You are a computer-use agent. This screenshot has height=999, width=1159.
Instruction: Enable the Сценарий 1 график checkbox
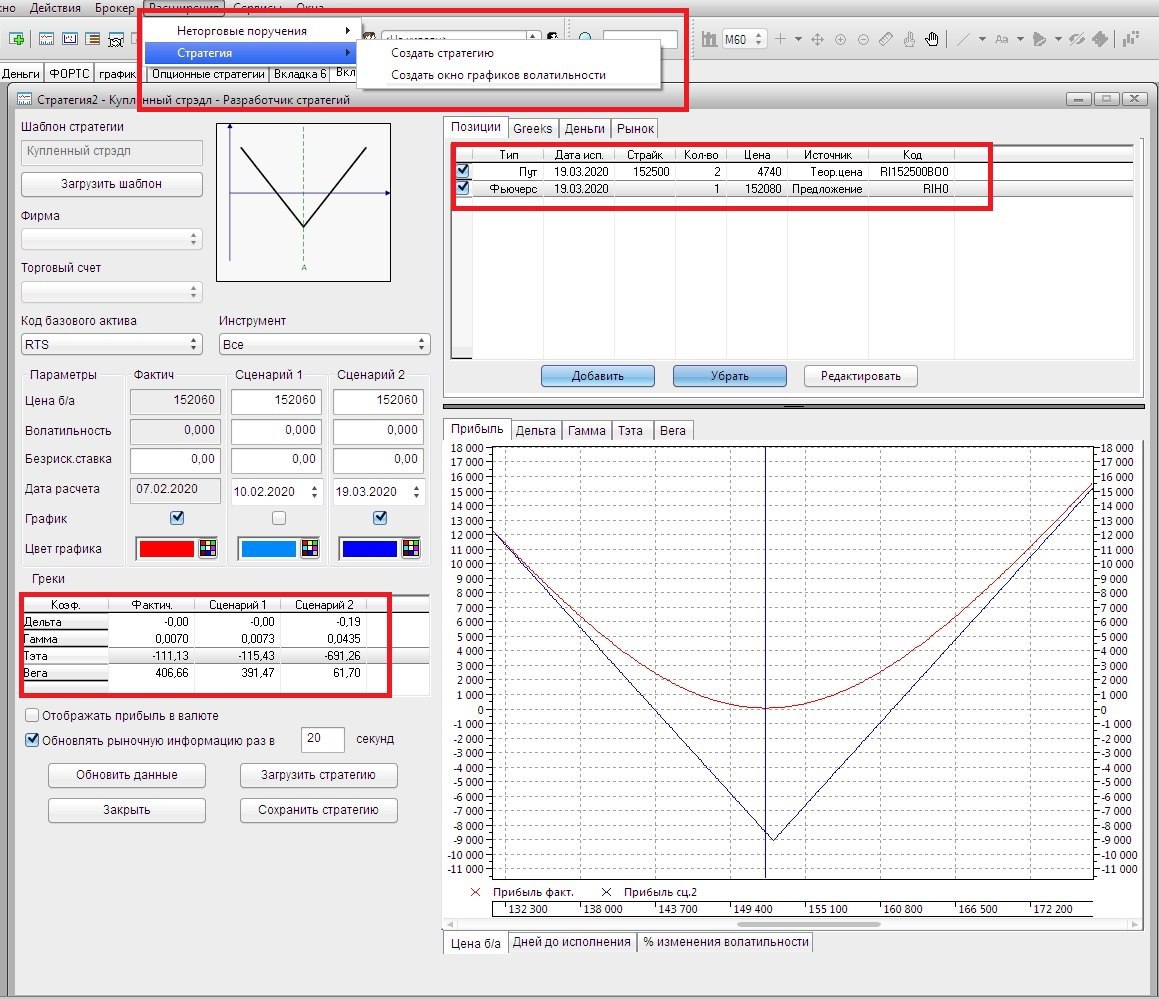[x=279, y=518]
